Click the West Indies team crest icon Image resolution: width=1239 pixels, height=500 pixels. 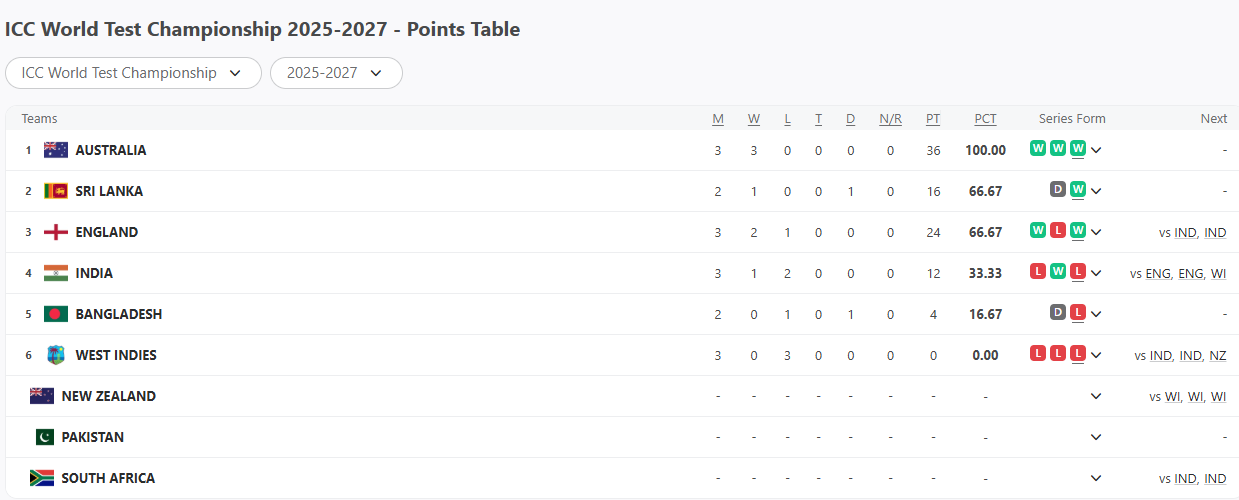55,355
